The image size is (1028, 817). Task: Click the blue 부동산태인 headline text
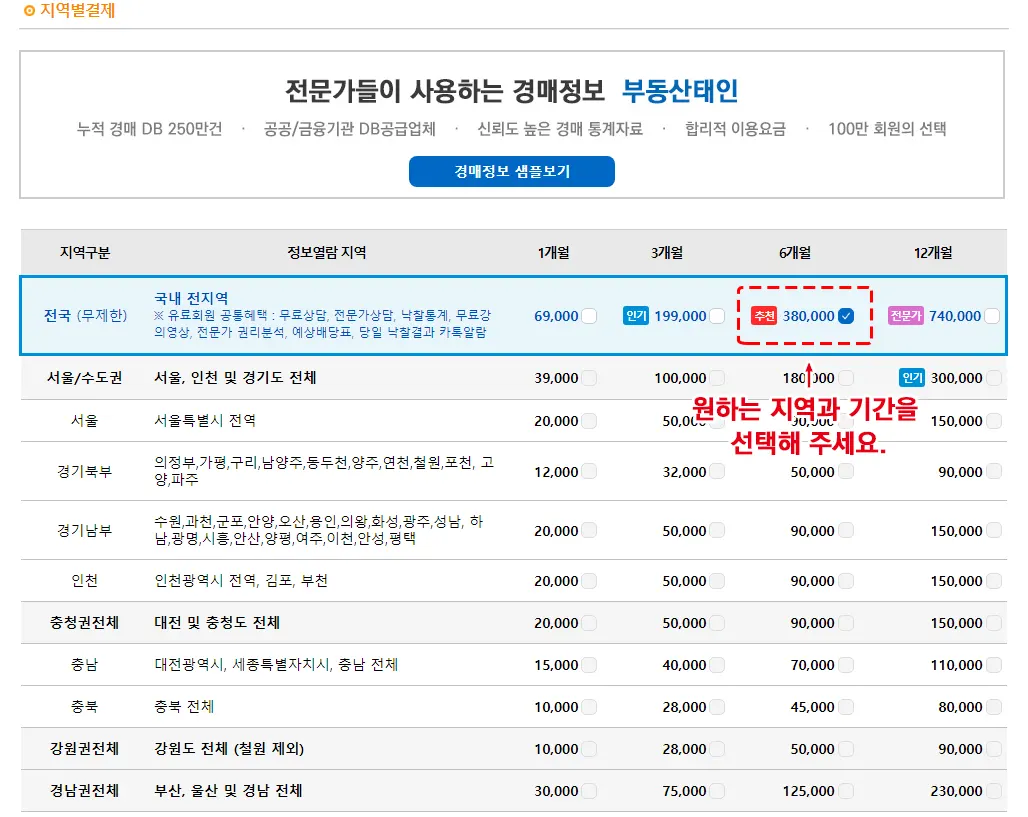click(x=680, y=91)
